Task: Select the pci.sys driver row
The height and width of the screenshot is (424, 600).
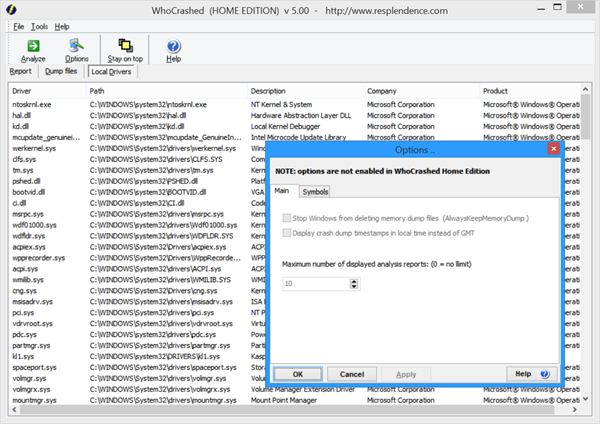Action: point(138,313)
